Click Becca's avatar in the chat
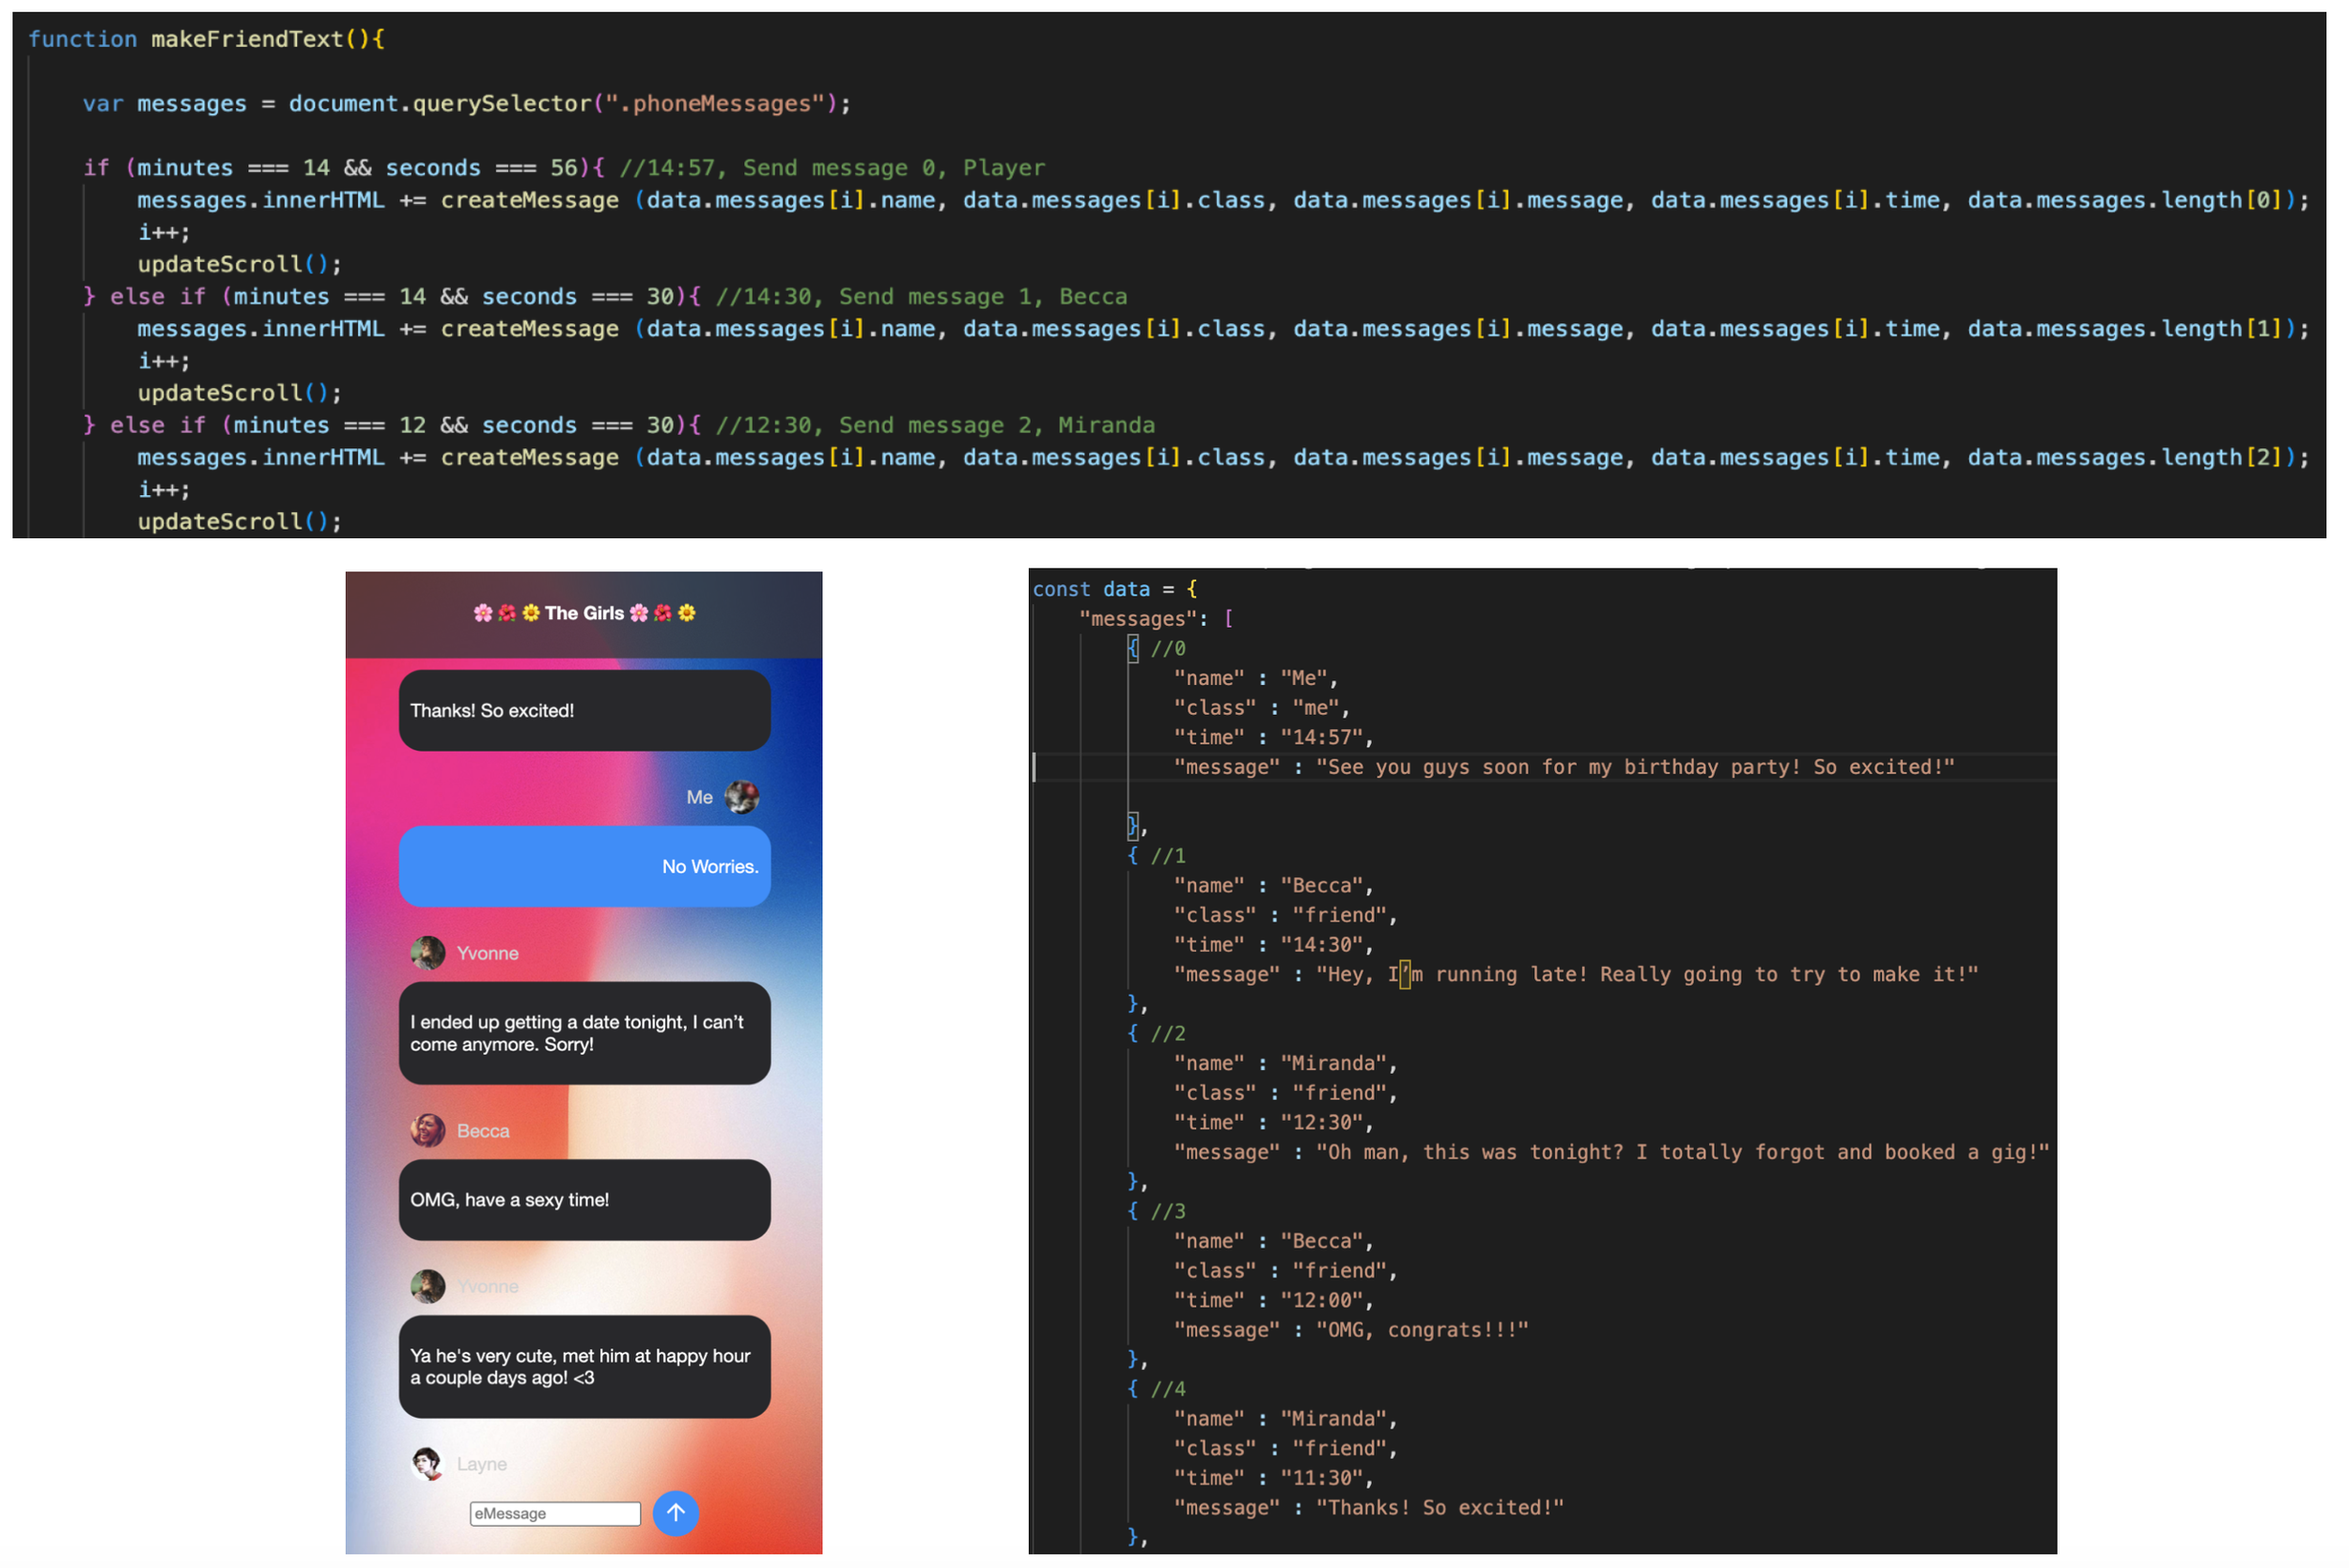 click(428, 1131)
